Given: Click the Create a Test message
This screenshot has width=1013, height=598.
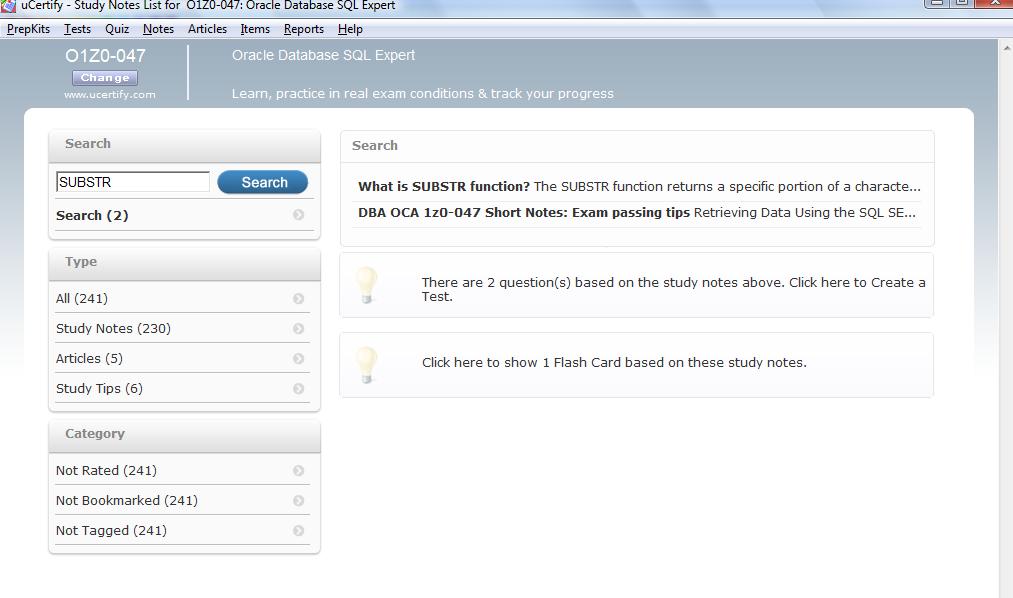Looking at the screenshot, I should 673,289.
